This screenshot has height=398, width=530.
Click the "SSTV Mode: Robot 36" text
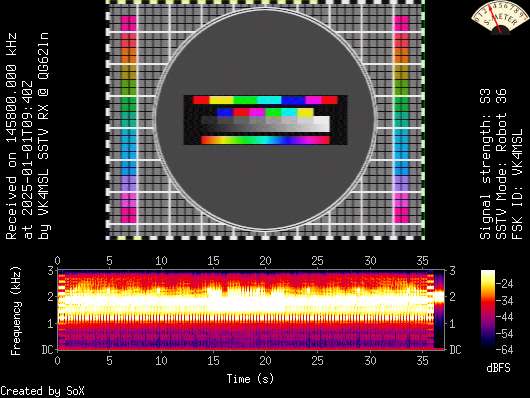[501, 164]
